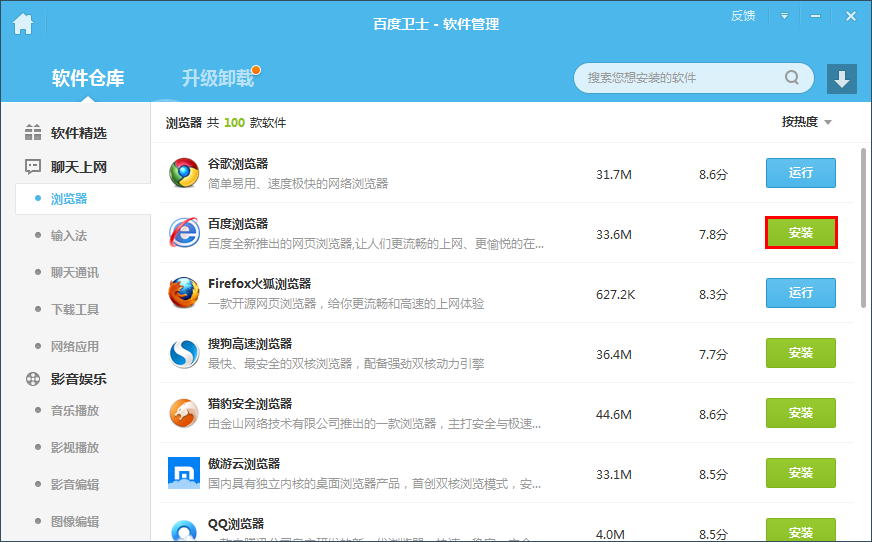Click the 谷歌浏览器 title text

[238, 164]
